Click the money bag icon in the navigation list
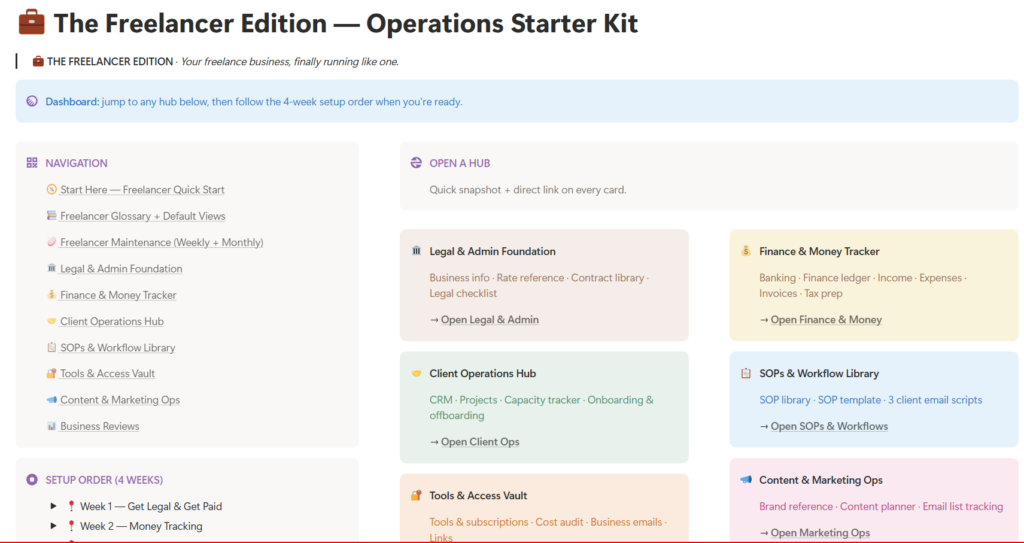The image size is (1024, 543). click(52, 295)
